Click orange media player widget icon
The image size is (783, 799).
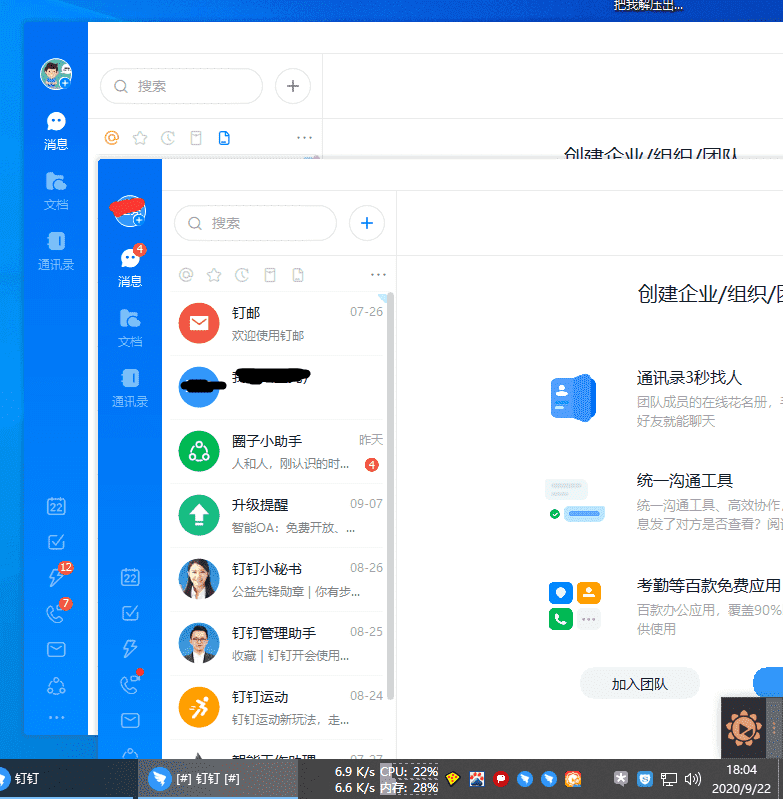pos(744,730)
